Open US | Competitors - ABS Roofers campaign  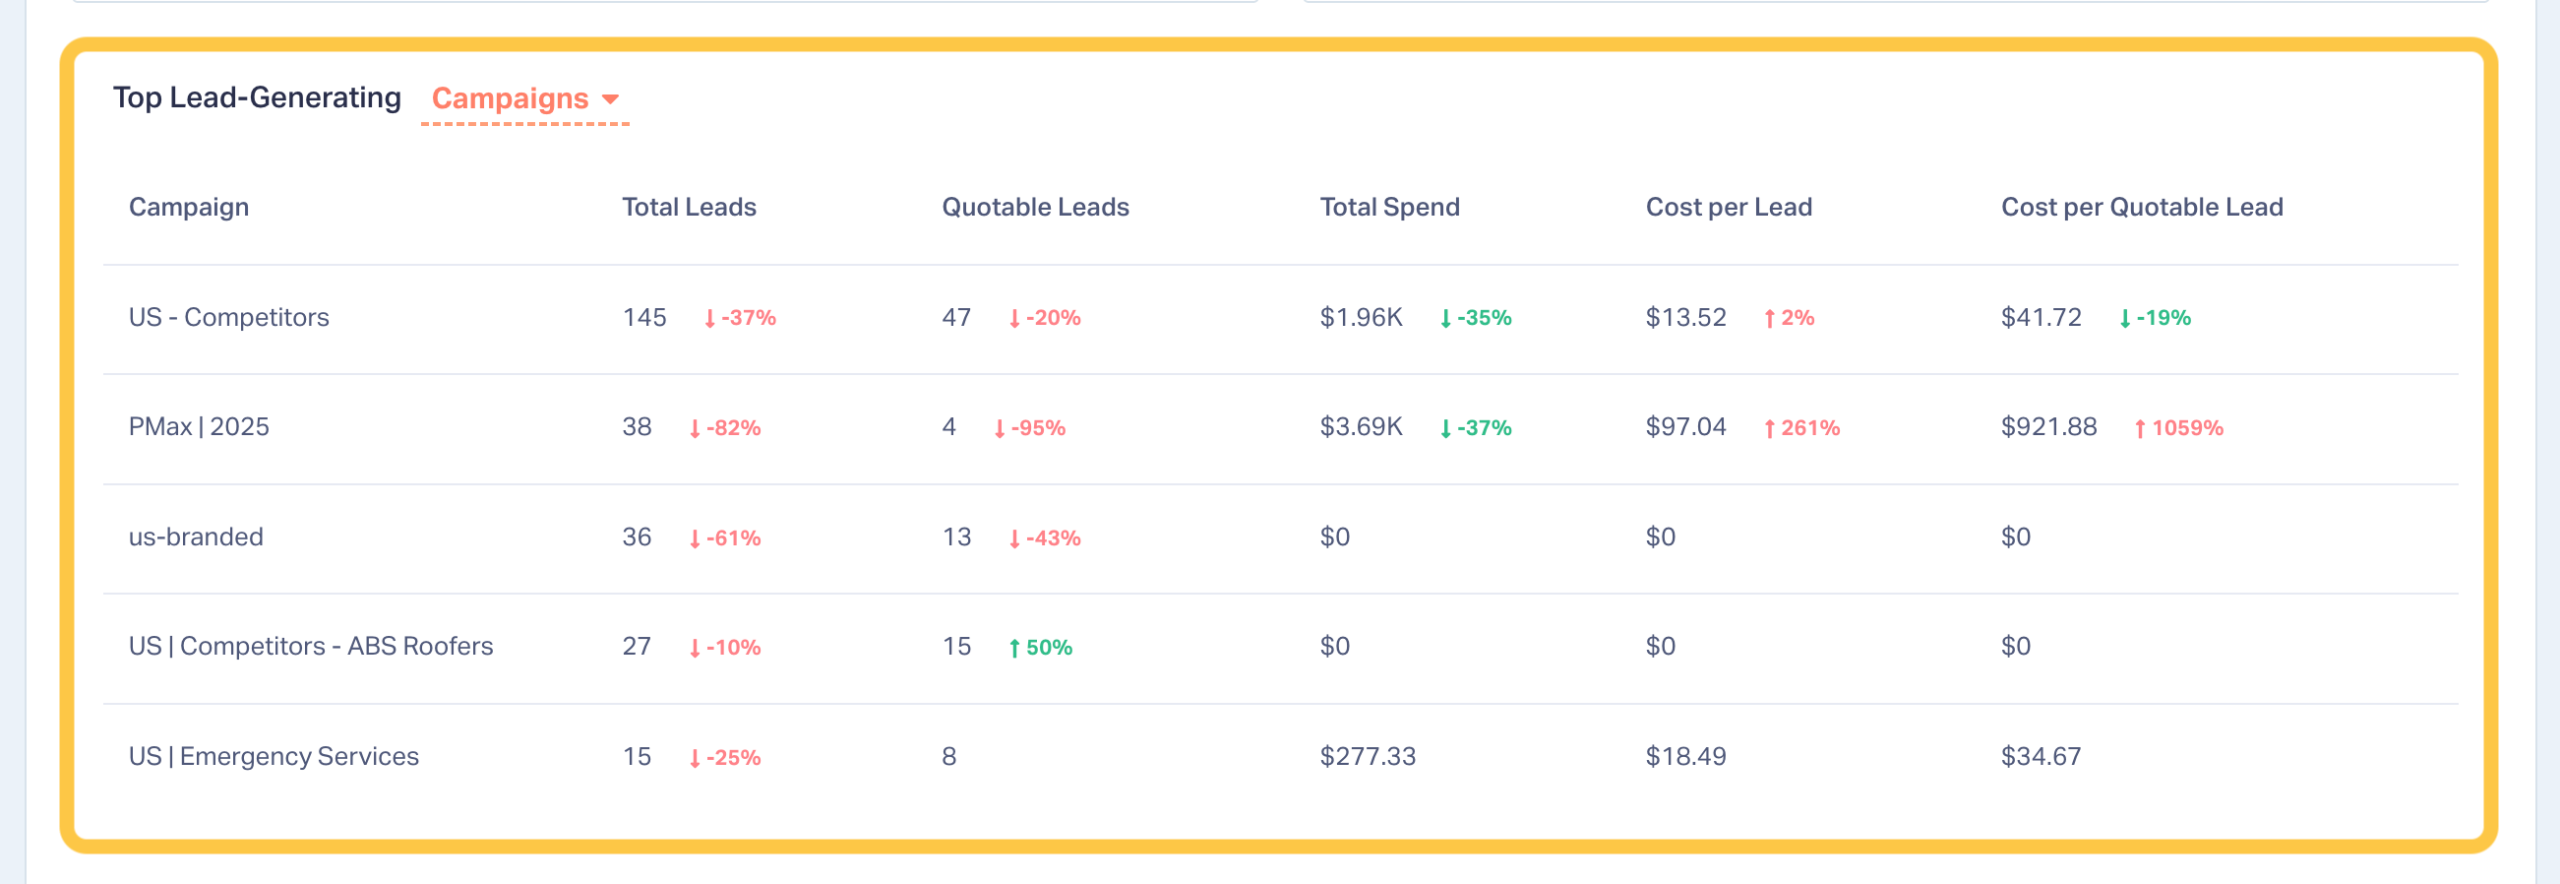311,646
